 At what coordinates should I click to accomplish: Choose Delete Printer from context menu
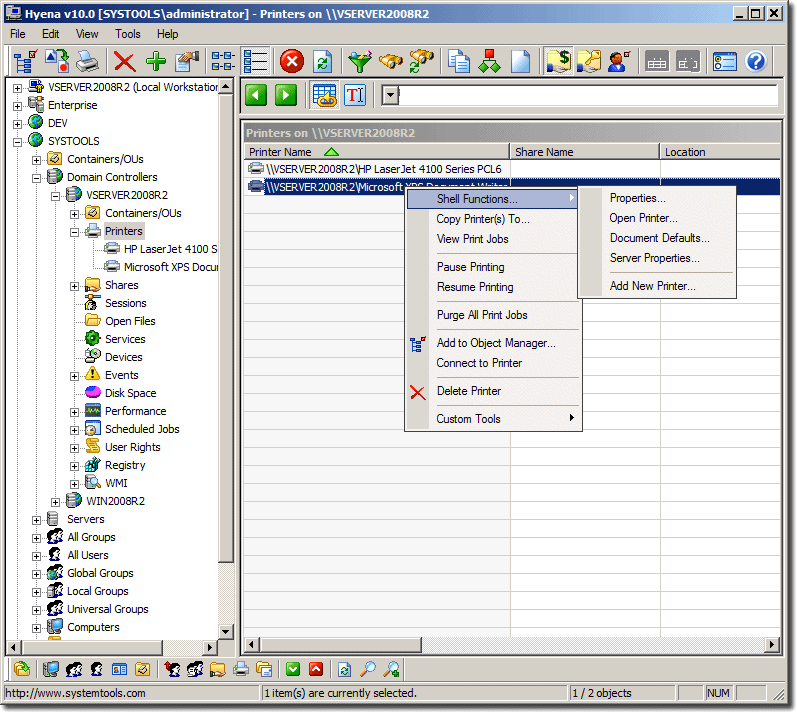[x=468, y=391]
